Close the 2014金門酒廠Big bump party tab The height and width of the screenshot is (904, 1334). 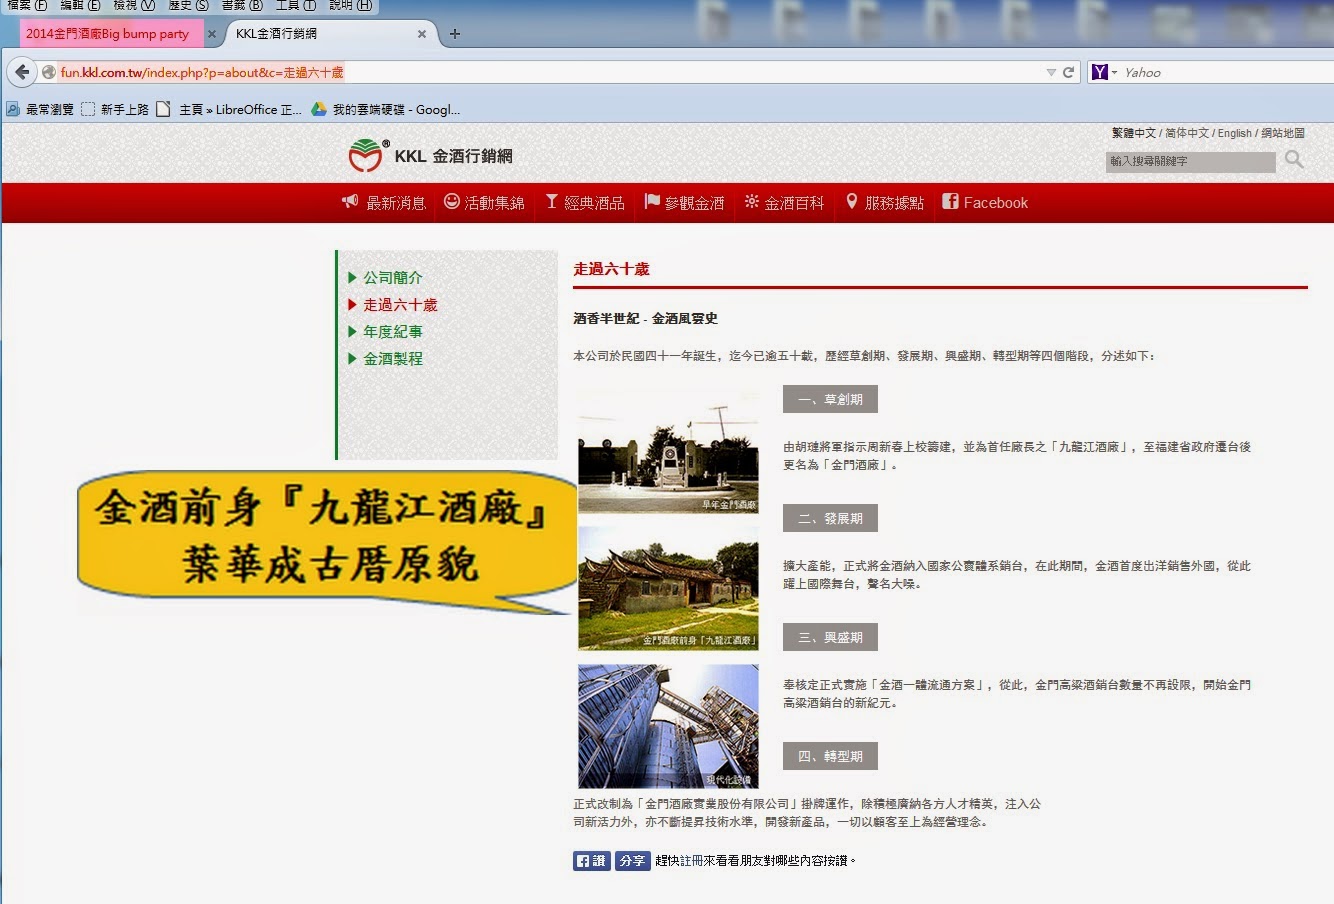click(x=212, y=34)
